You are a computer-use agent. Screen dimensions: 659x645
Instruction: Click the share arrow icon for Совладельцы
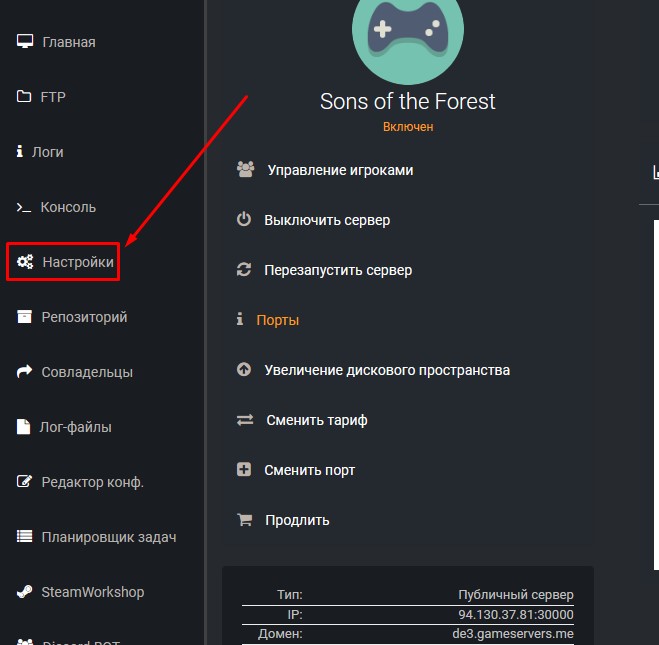(25, 372)
